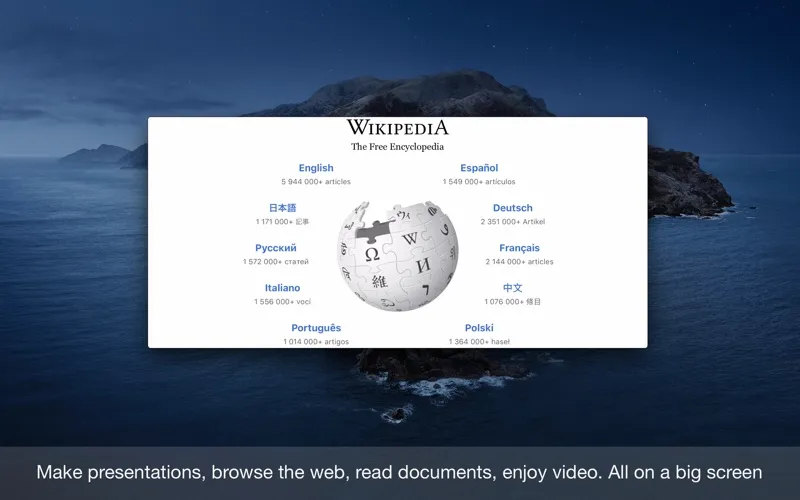Open the Русский Wikipedia link

276,248
